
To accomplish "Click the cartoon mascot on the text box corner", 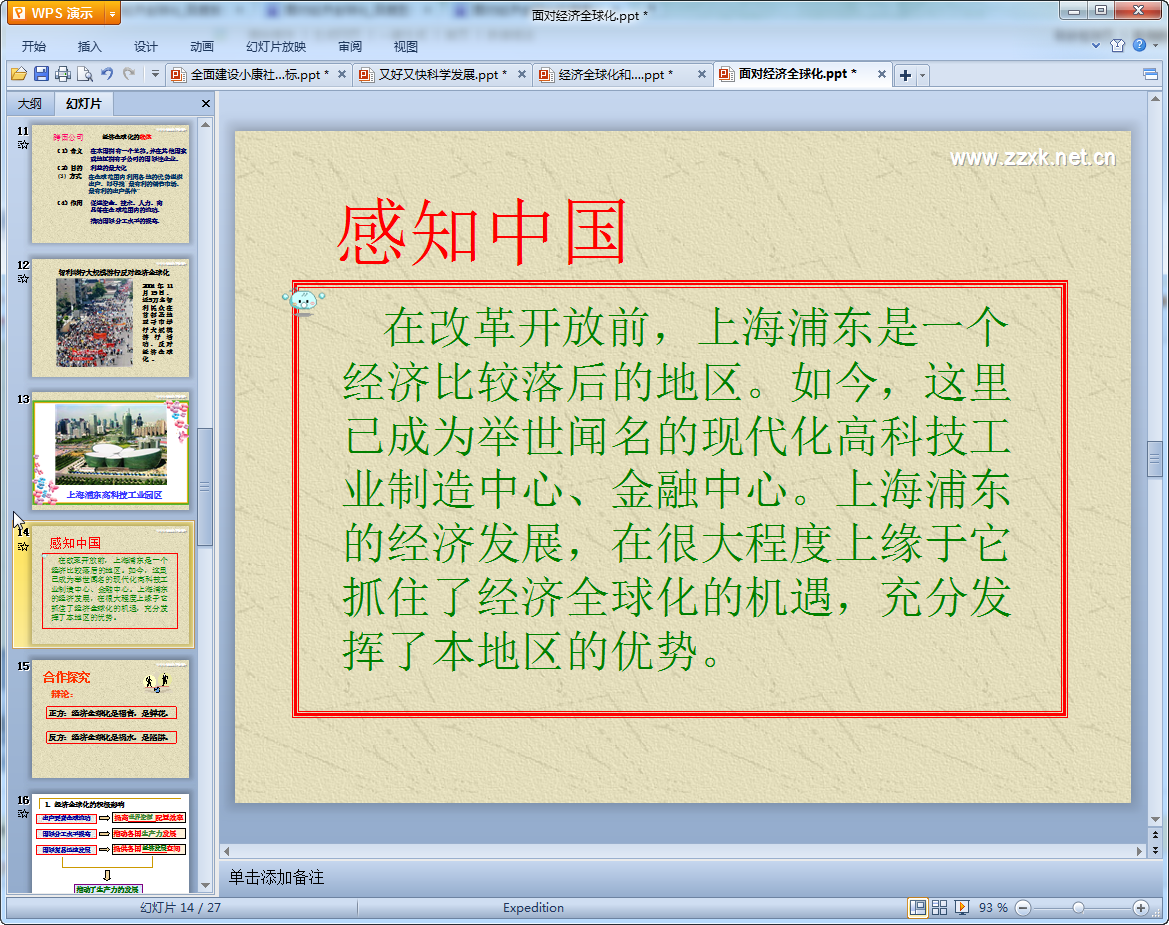I will pyautogui.click(x=303, y=301).
